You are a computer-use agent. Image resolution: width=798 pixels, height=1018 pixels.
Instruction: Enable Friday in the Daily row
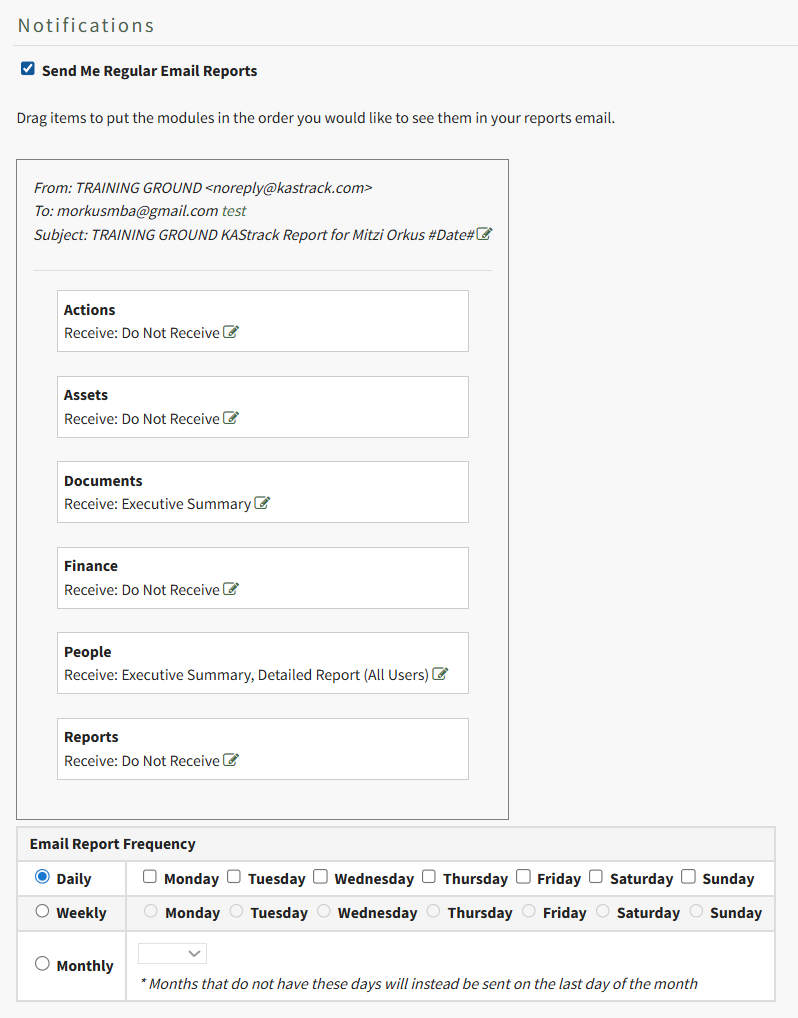(x=523, y=877)
